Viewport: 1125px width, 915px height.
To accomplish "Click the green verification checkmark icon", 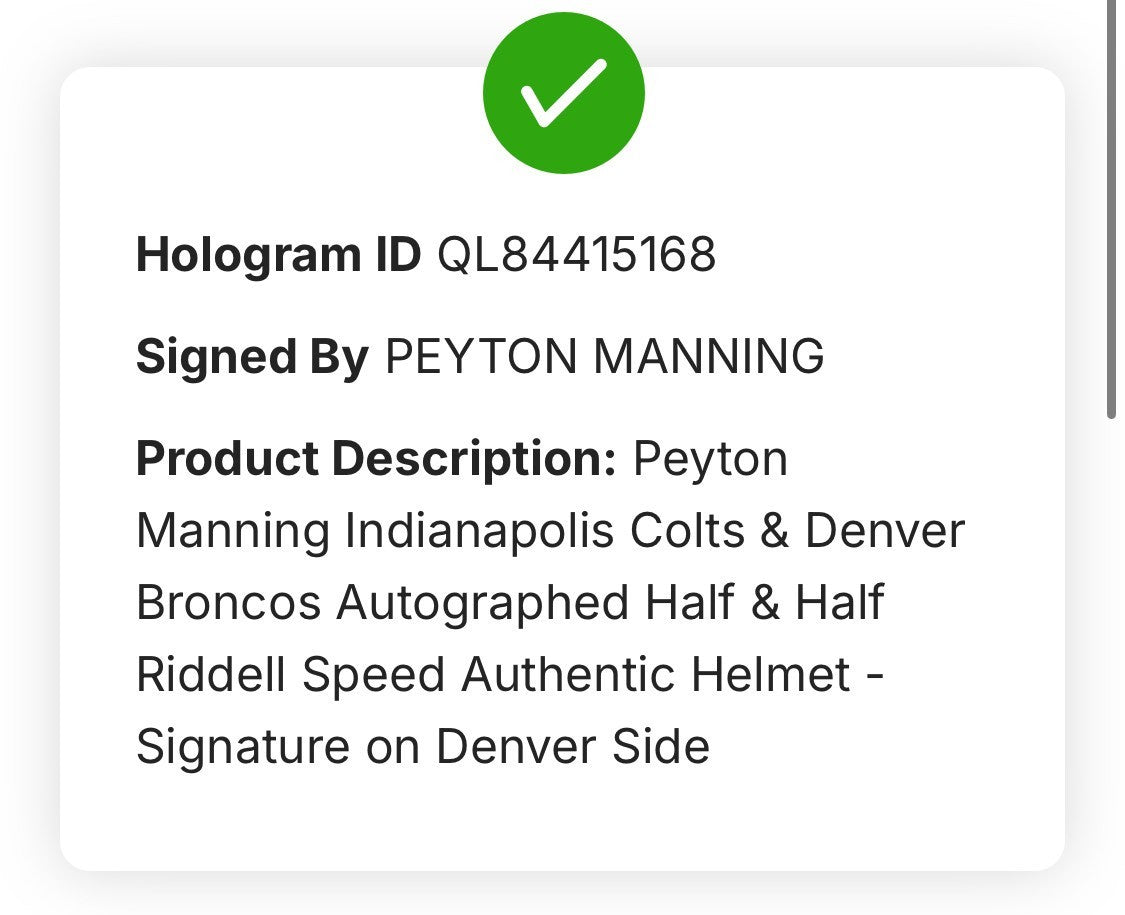I will click(x=563, y=93).
